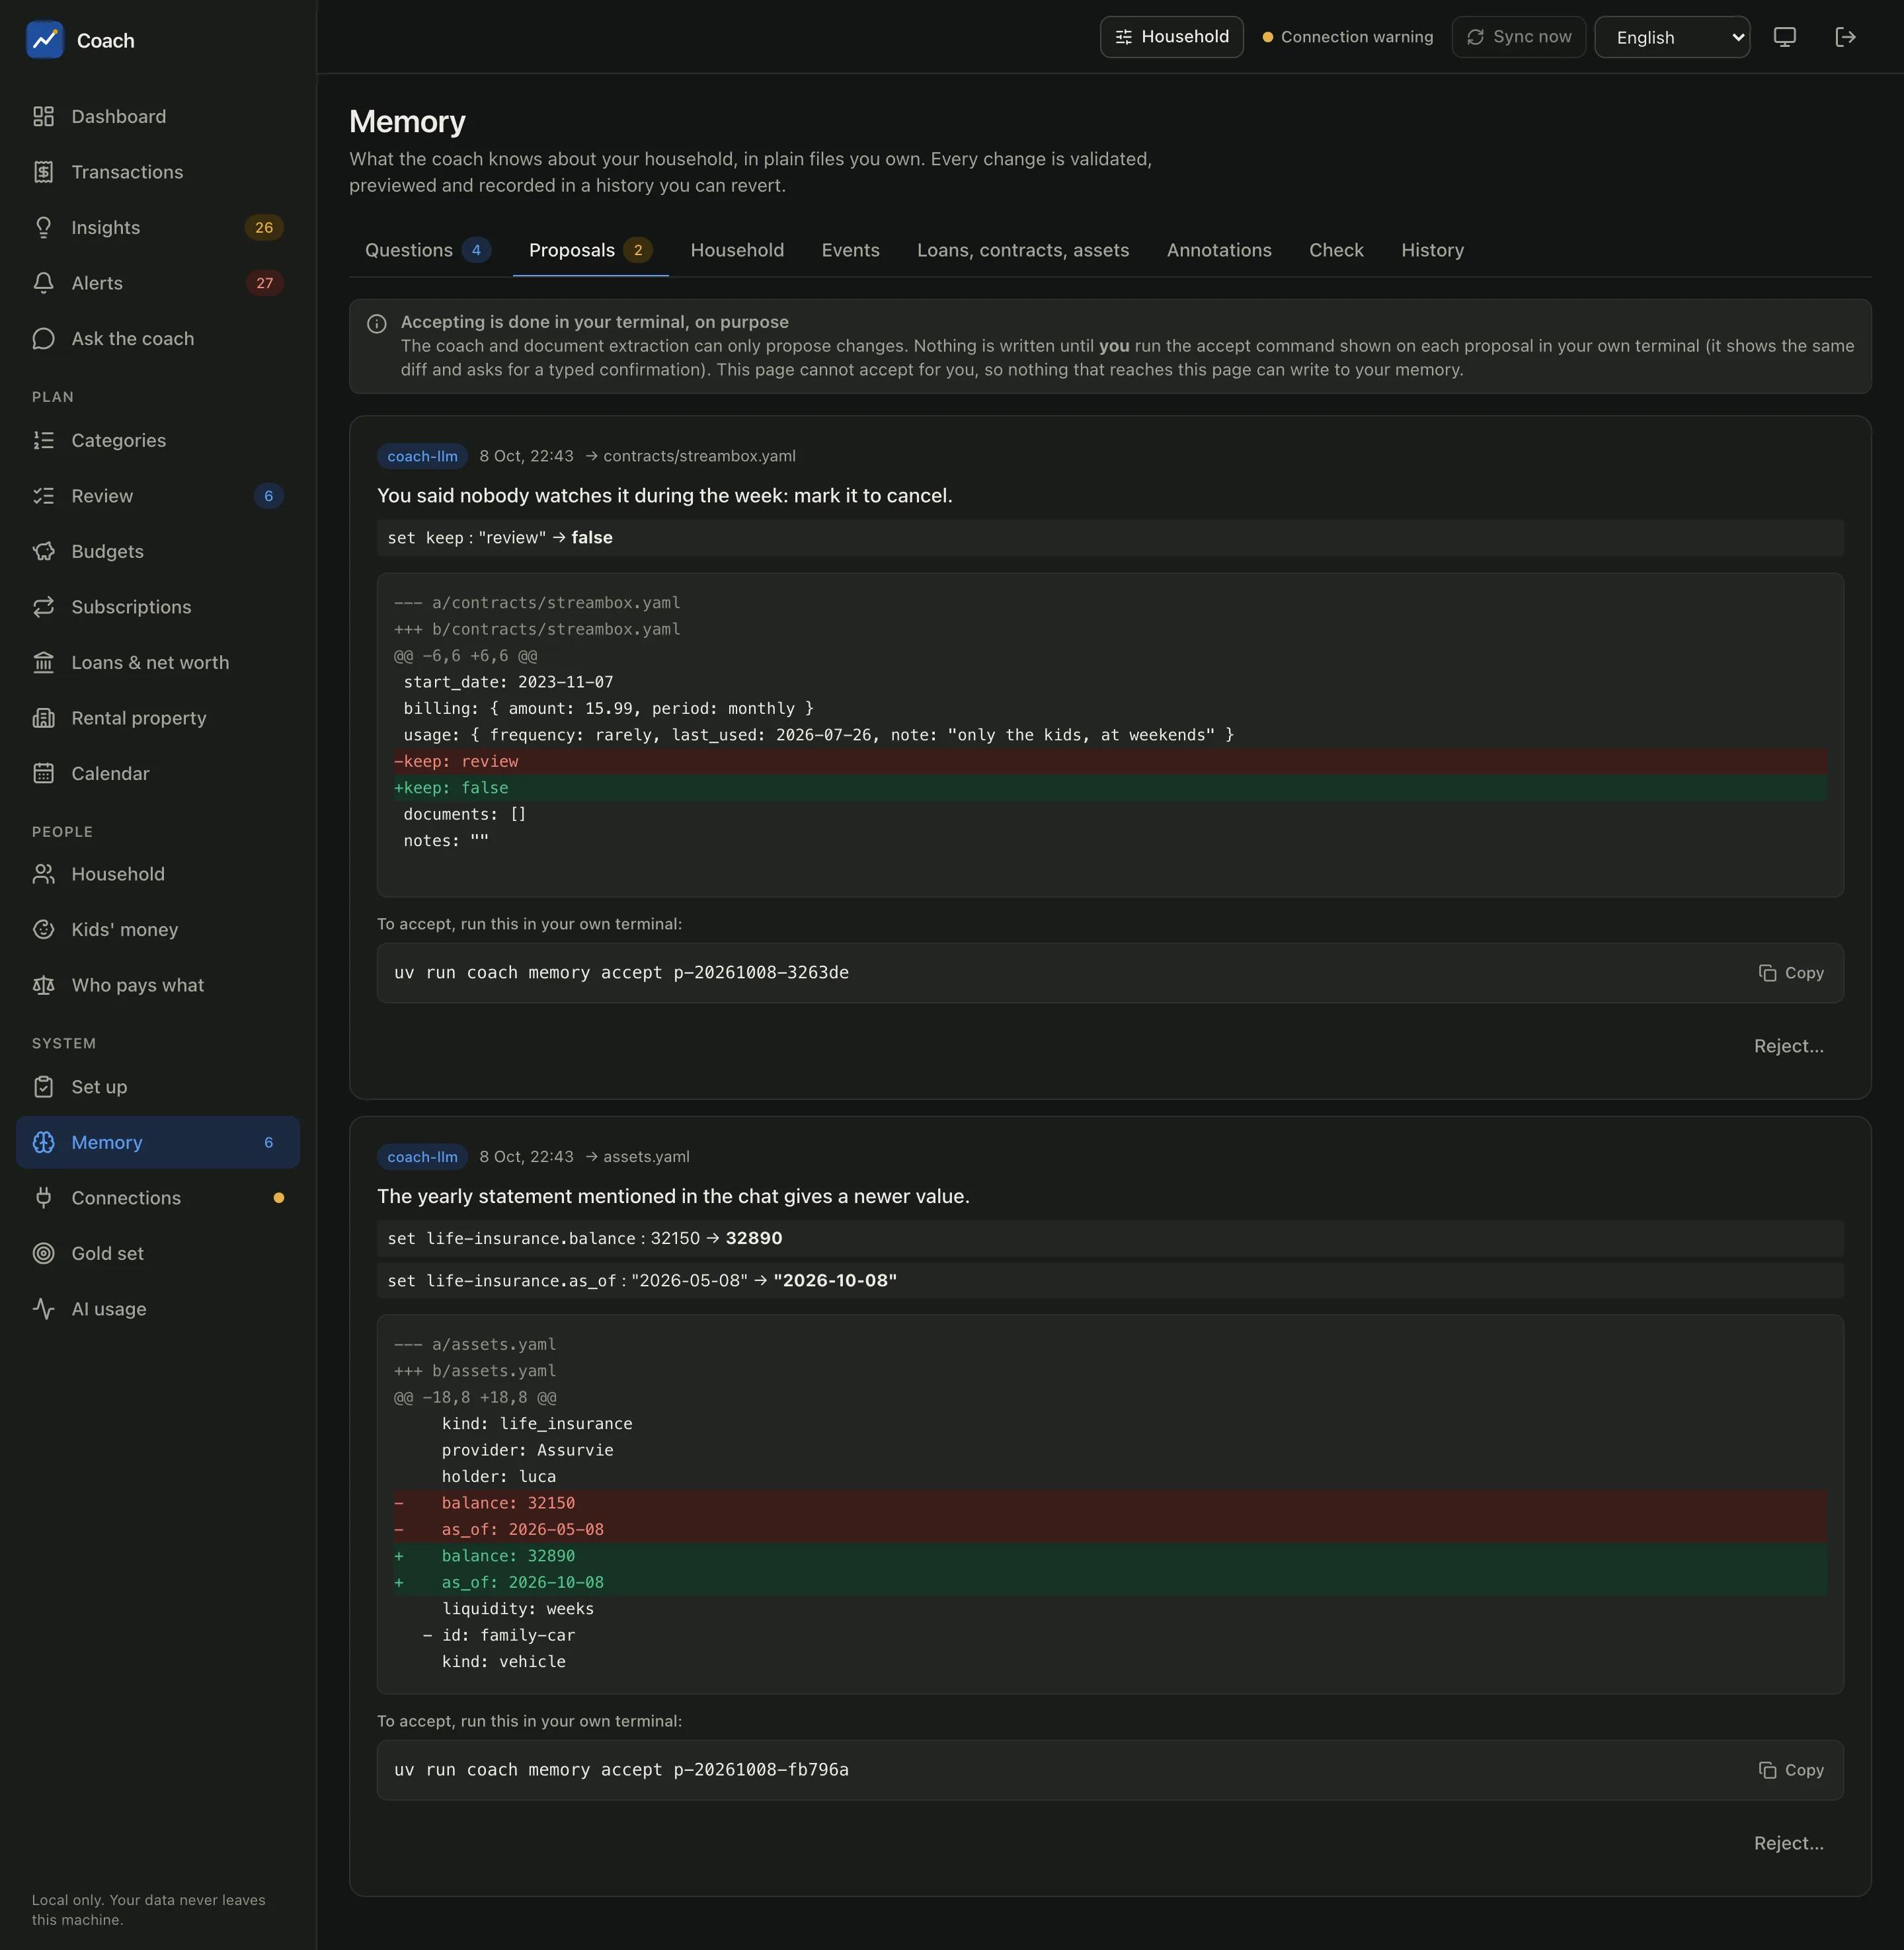This screenshot has height=1950, width=1904.
Task: Click the Coach logo icon
Action: click(x=45, y=40)
